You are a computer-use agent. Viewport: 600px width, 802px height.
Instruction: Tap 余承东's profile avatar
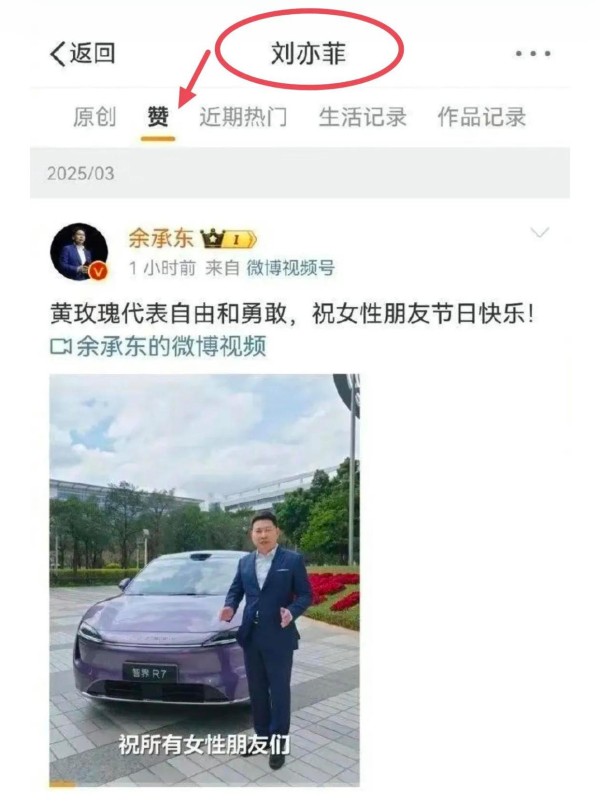tap(79, 252)
